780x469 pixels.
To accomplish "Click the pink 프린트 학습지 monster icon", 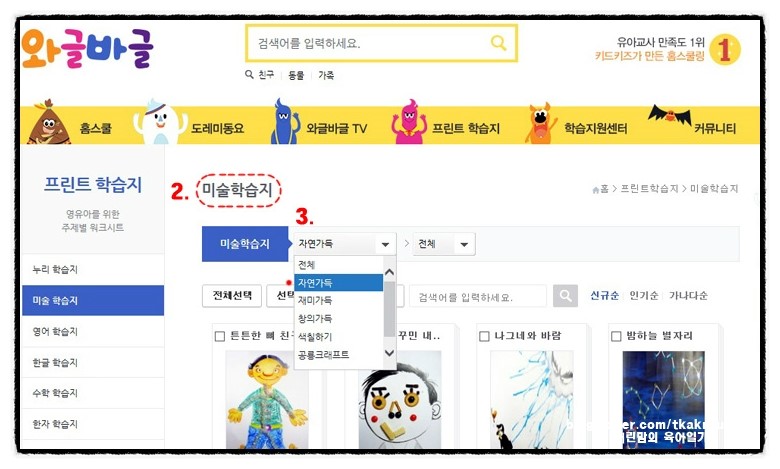I will tap(409, 122).
